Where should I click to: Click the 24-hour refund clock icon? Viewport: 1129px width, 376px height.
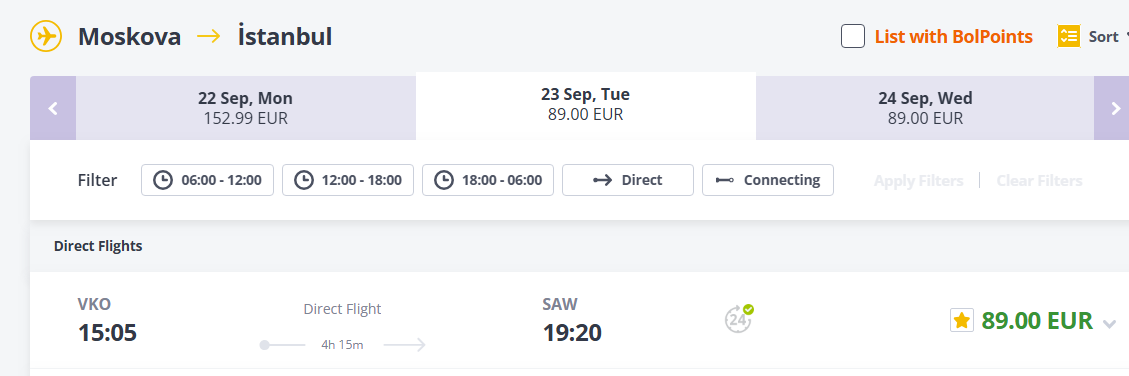point(739,319)
